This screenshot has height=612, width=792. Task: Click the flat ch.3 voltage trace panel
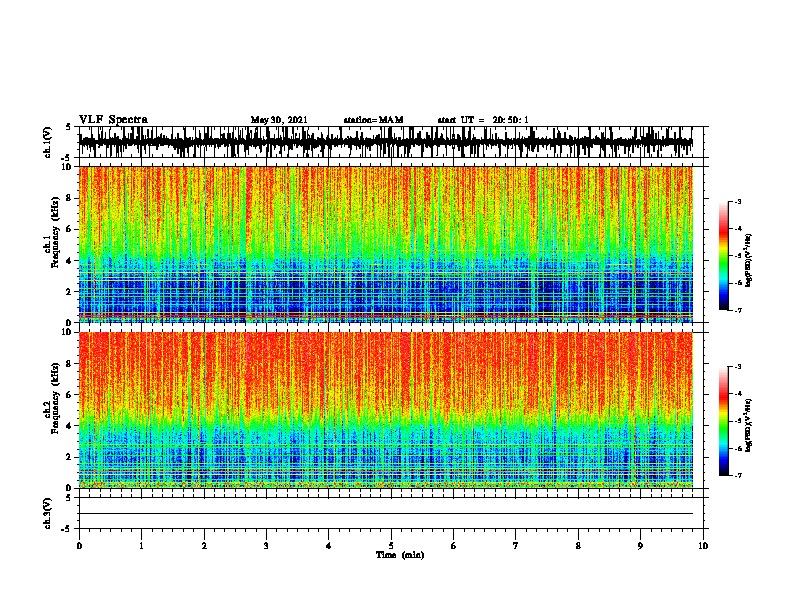(x=391, y=513)
